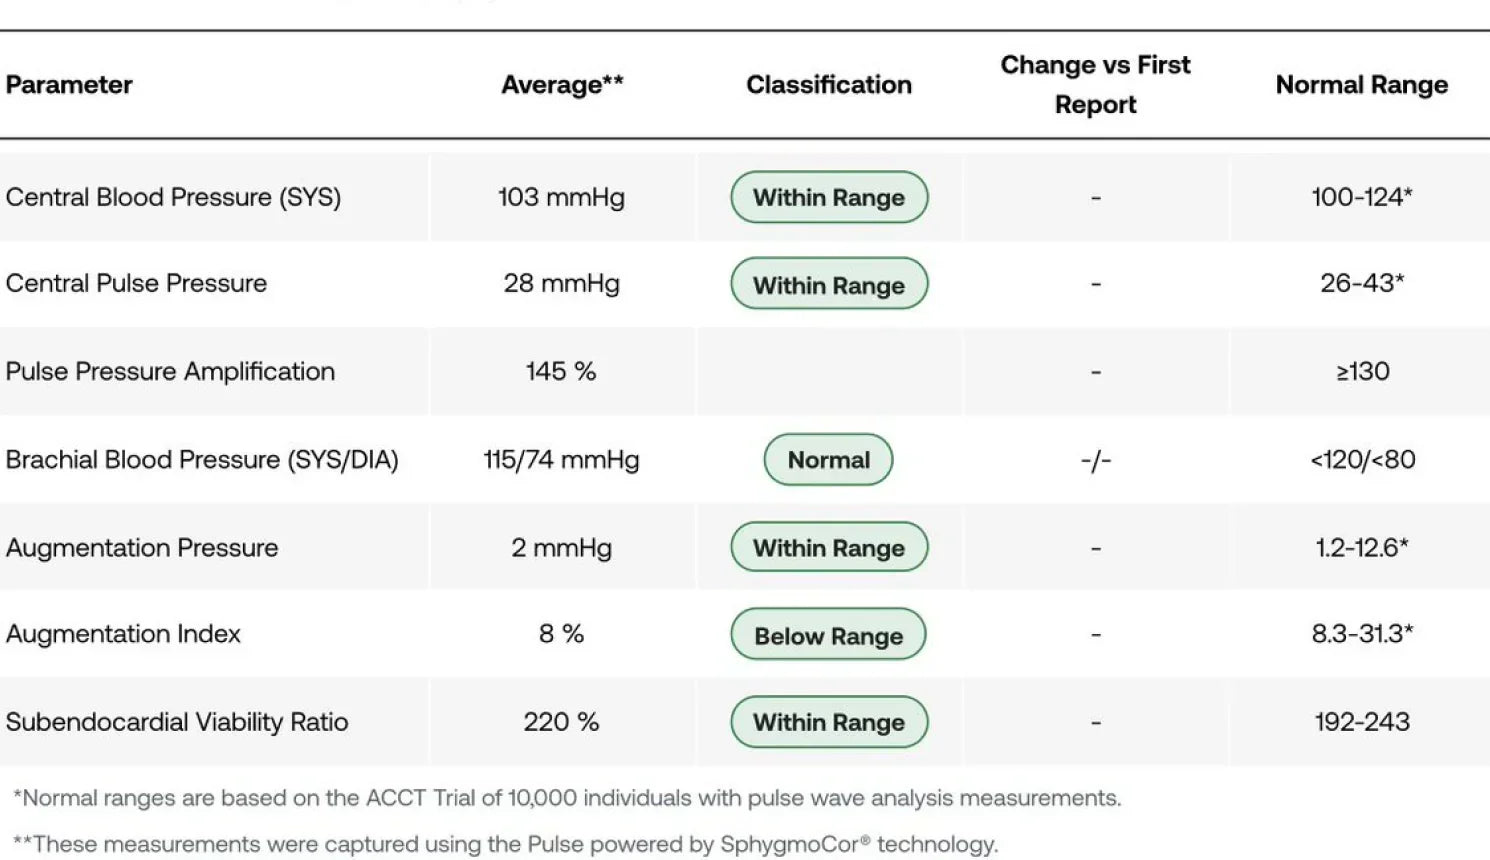Click the 192-243 normal range value

[x=1362, y=722]
